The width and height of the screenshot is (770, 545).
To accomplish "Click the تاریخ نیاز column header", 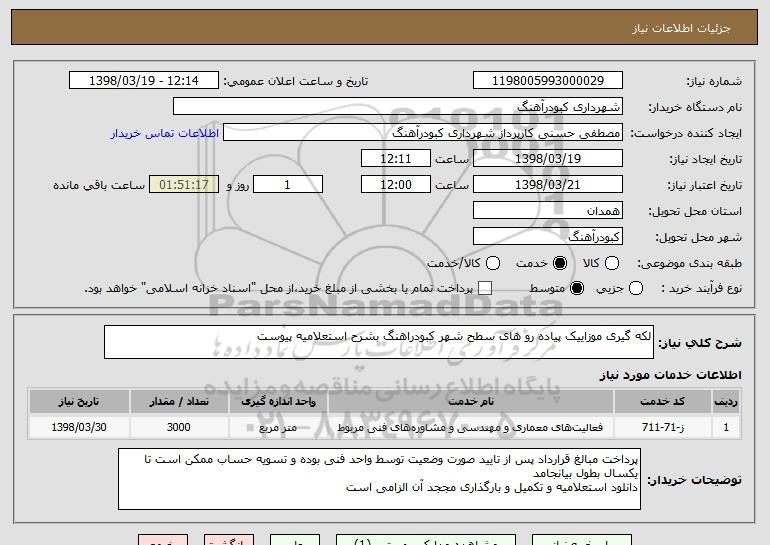I will point(79,402).
